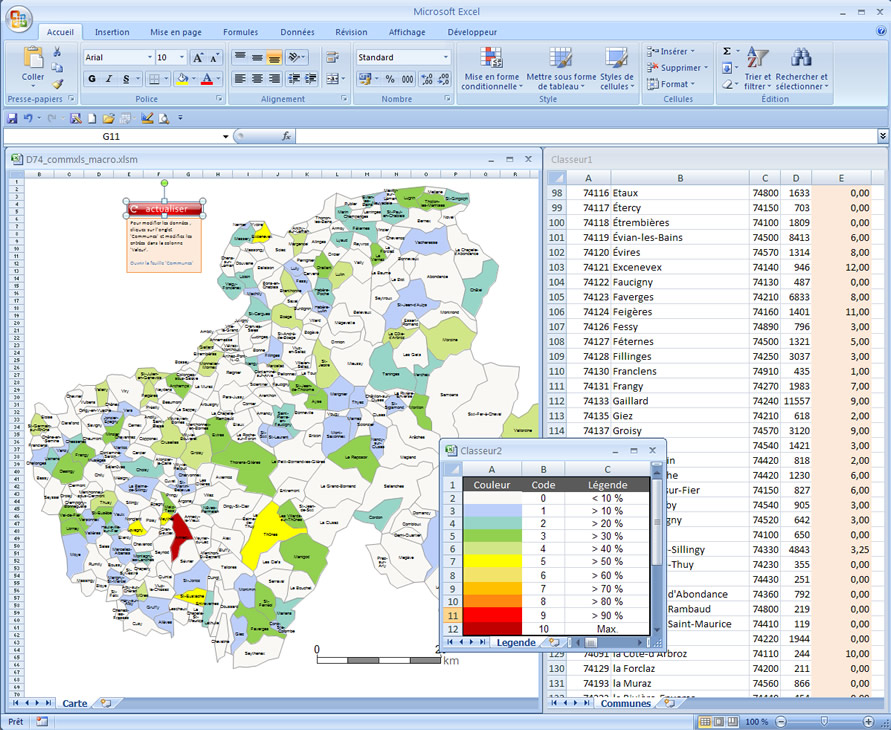Cut selection with the scissors icon
The width and height of the screenshot is (891, 730).
coord(57,52)
